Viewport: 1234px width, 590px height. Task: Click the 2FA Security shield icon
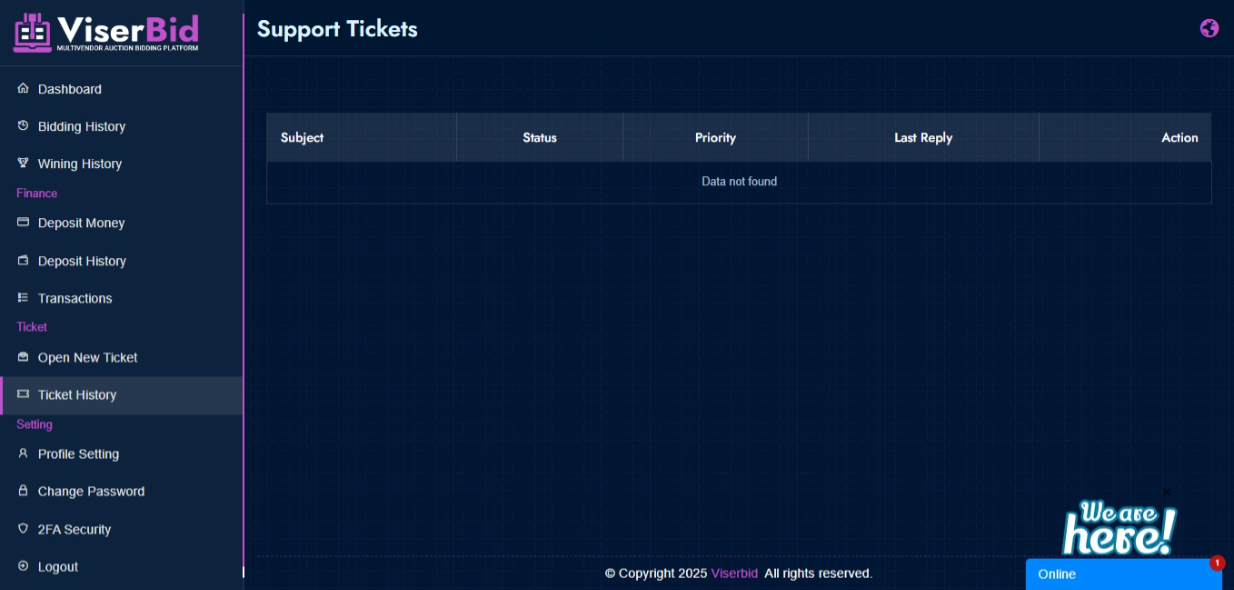coord(23,529)
